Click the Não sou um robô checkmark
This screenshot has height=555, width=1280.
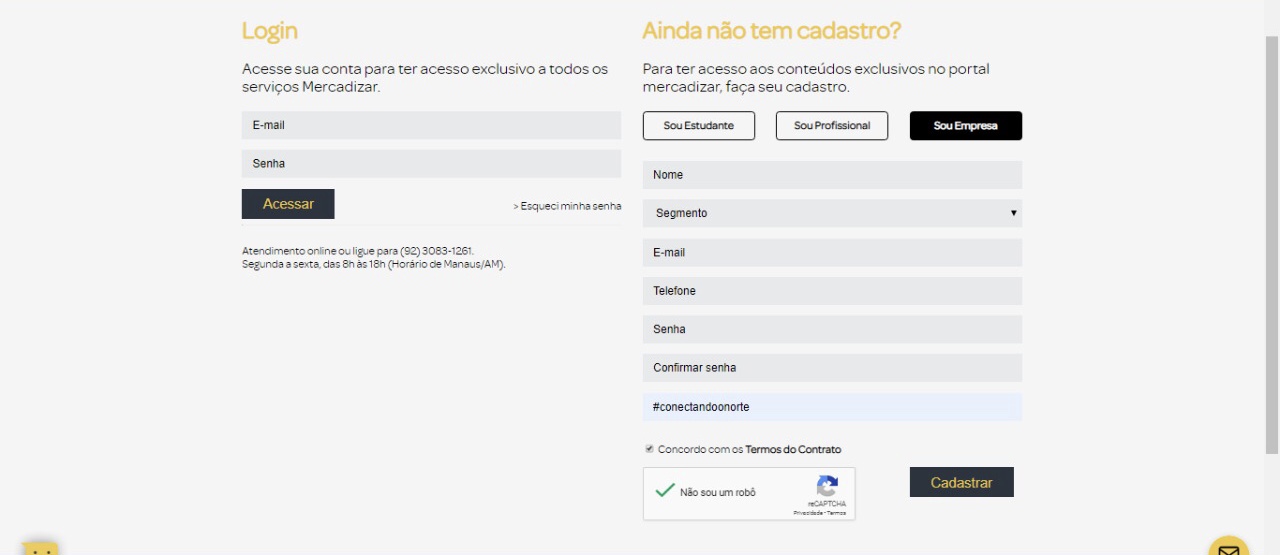[665, 491]
